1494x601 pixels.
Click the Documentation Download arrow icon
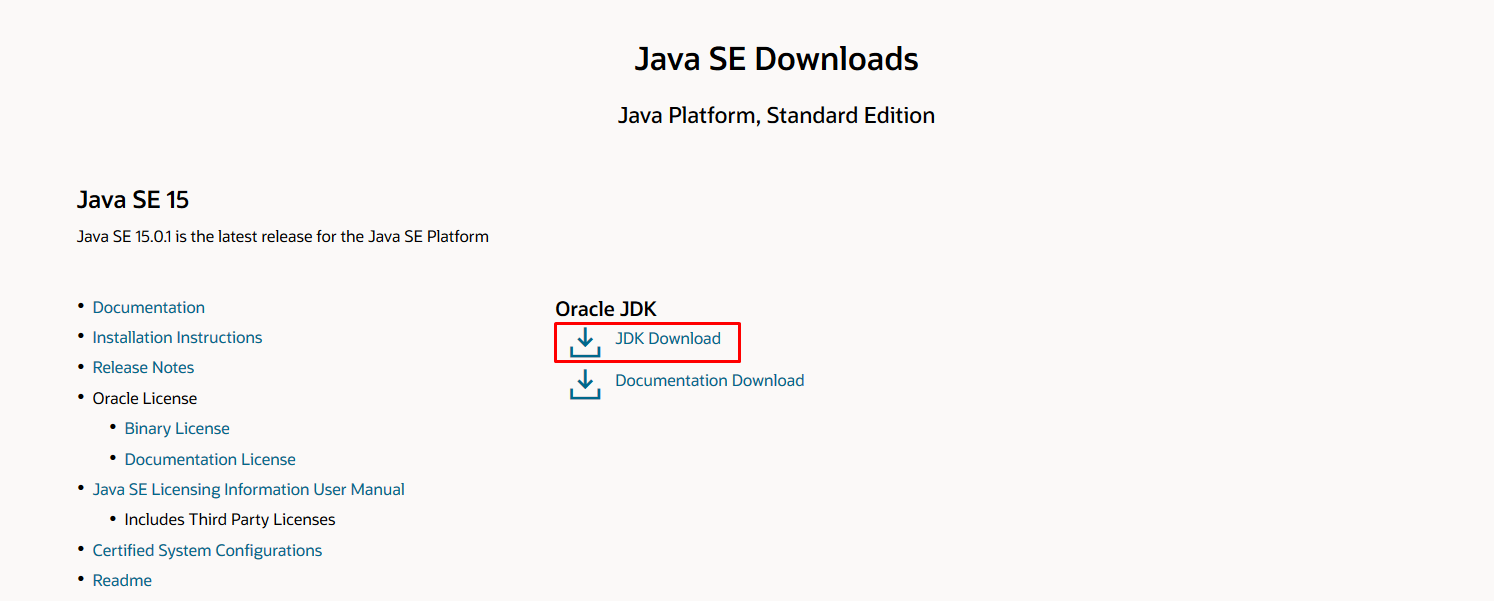(x=585, y=384)
